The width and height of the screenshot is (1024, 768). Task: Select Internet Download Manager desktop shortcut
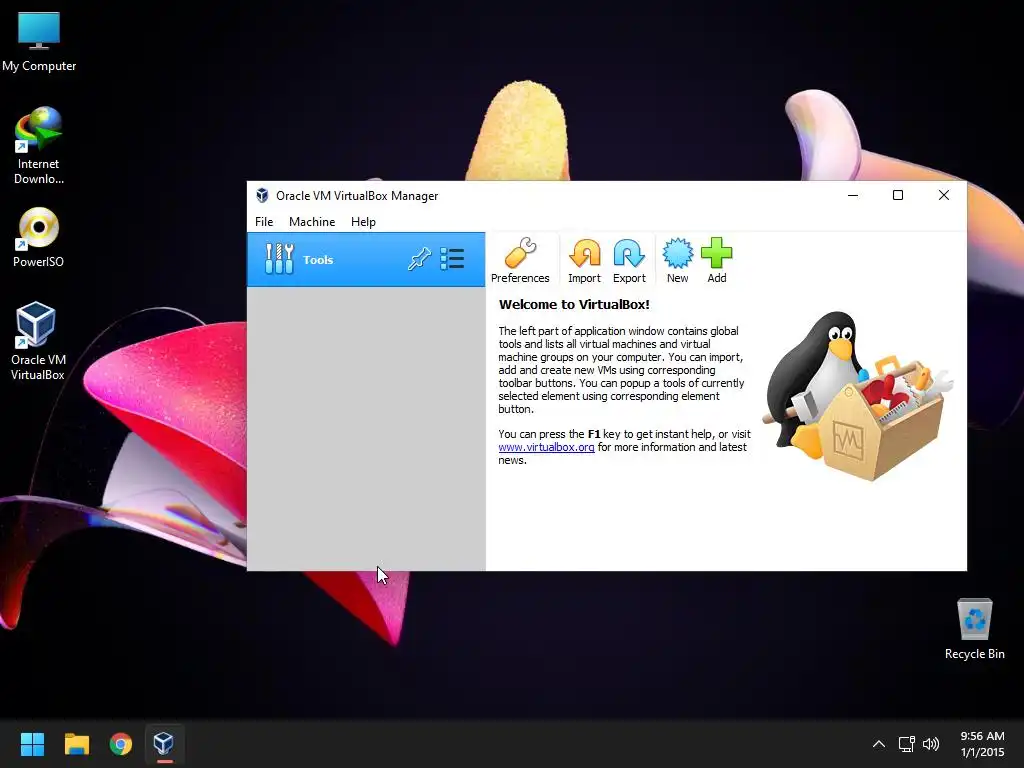(x=39, y=146)
